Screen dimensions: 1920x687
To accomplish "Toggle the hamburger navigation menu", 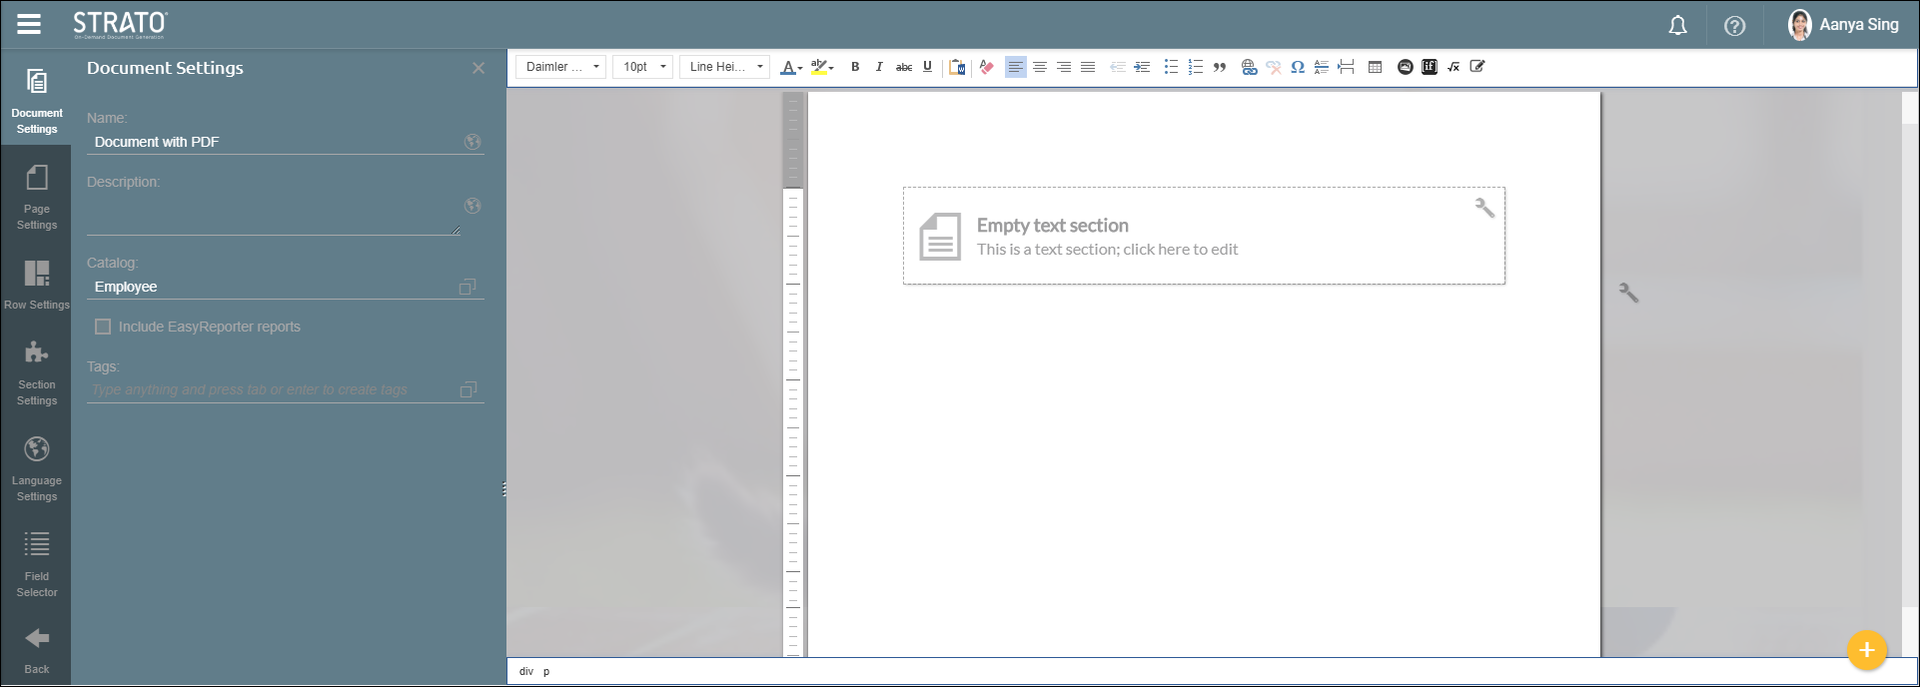I will [x=29, y=24].
